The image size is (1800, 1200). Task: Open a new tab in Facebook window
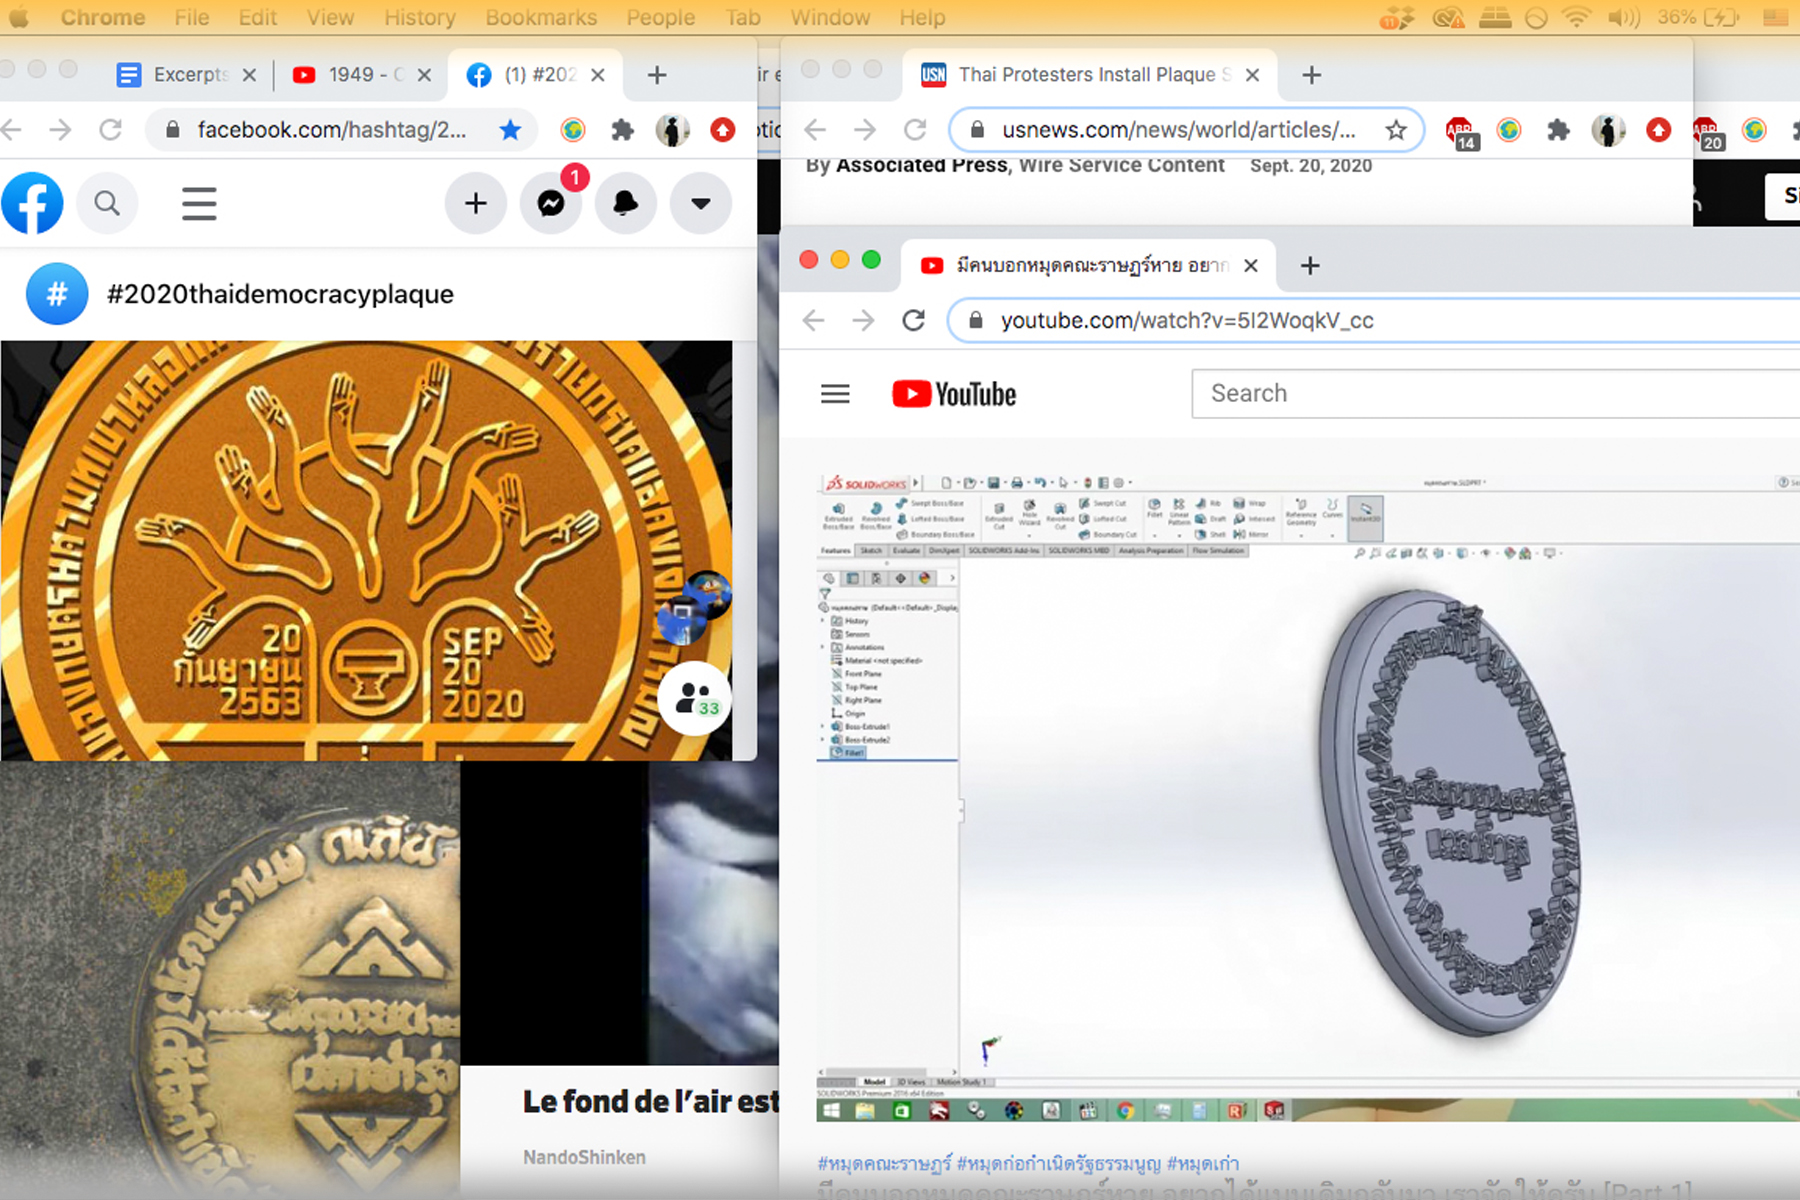click(x=657, y=75)
